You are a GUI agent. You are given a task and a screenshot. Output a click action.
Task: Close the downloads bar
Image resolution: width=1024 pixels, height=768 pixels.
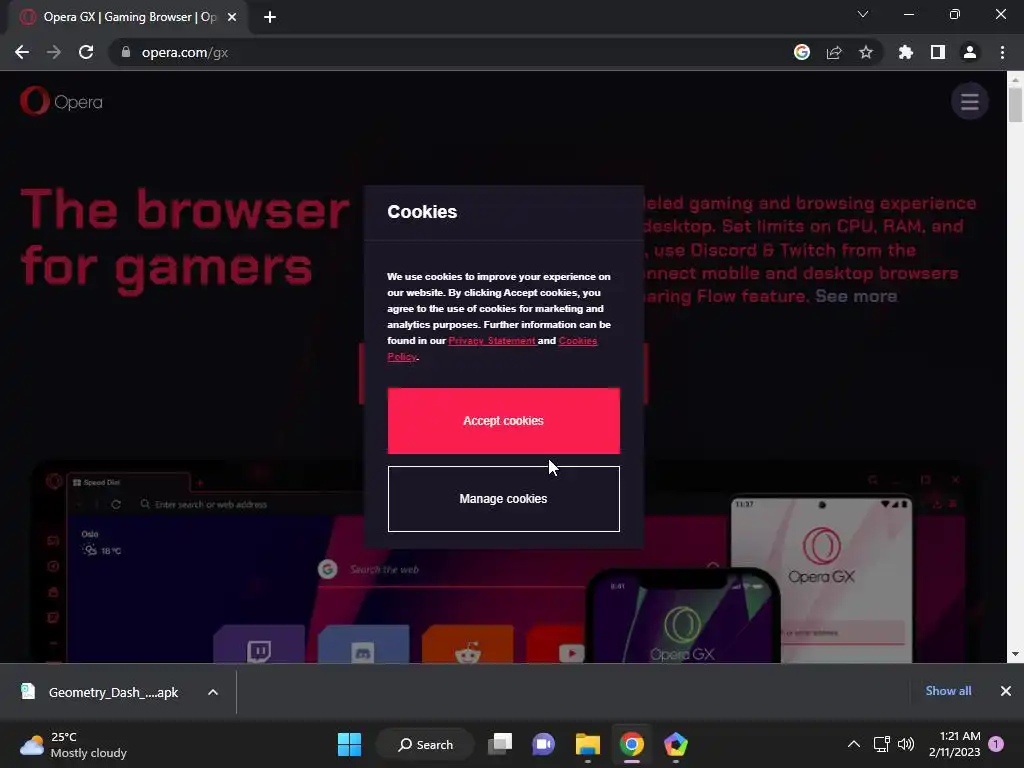1006,691
